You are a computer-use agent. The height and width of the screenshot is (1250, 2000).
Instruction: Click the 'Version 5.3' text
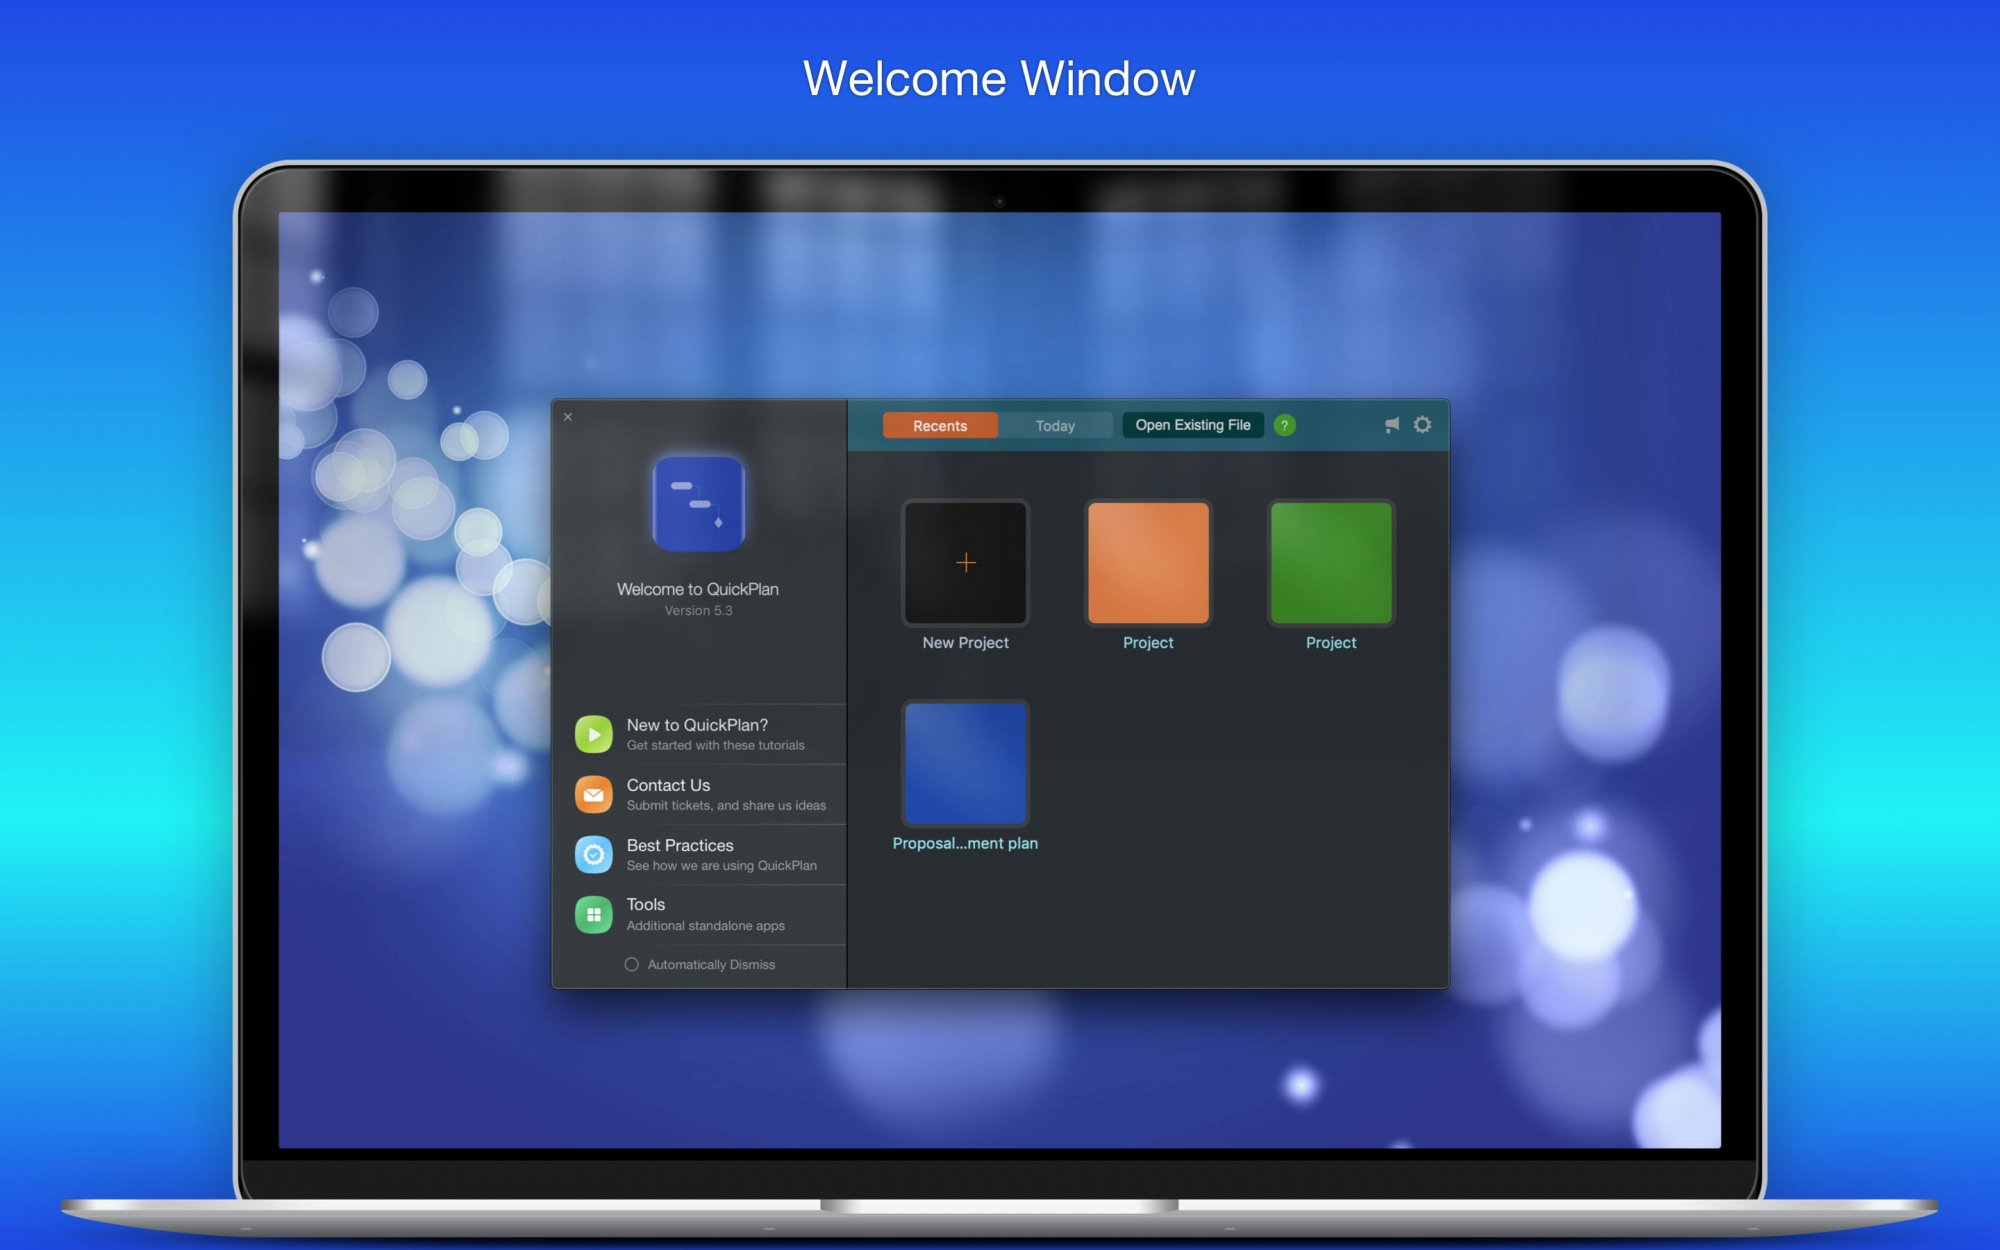[x=698, y=611]
